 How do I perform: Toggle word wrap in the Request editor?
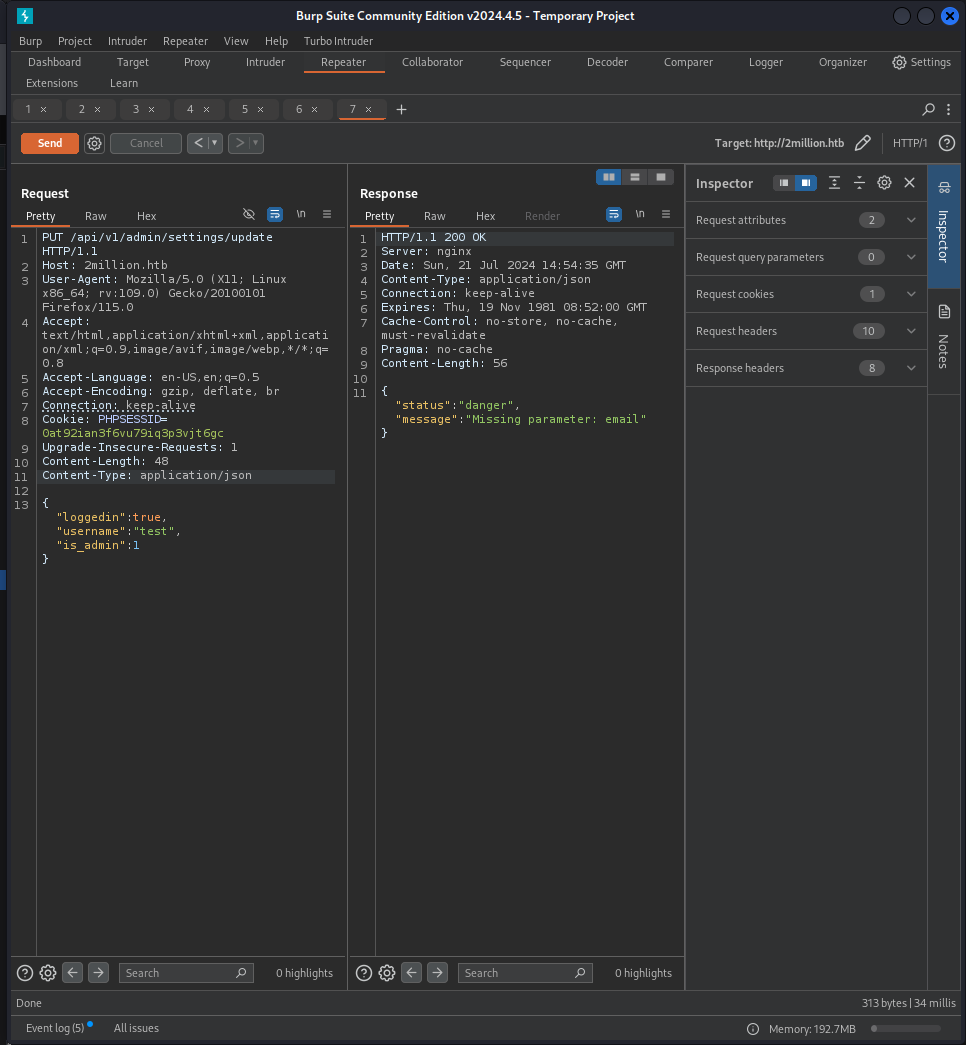[275, 214]
